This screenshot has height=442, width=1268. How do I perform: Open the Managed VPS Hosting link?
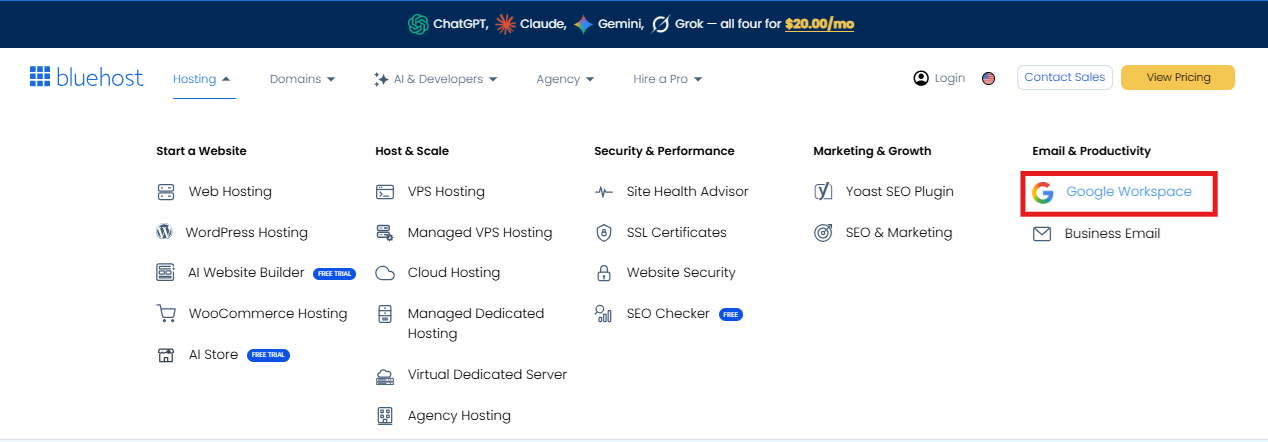[x=480, y=232]
